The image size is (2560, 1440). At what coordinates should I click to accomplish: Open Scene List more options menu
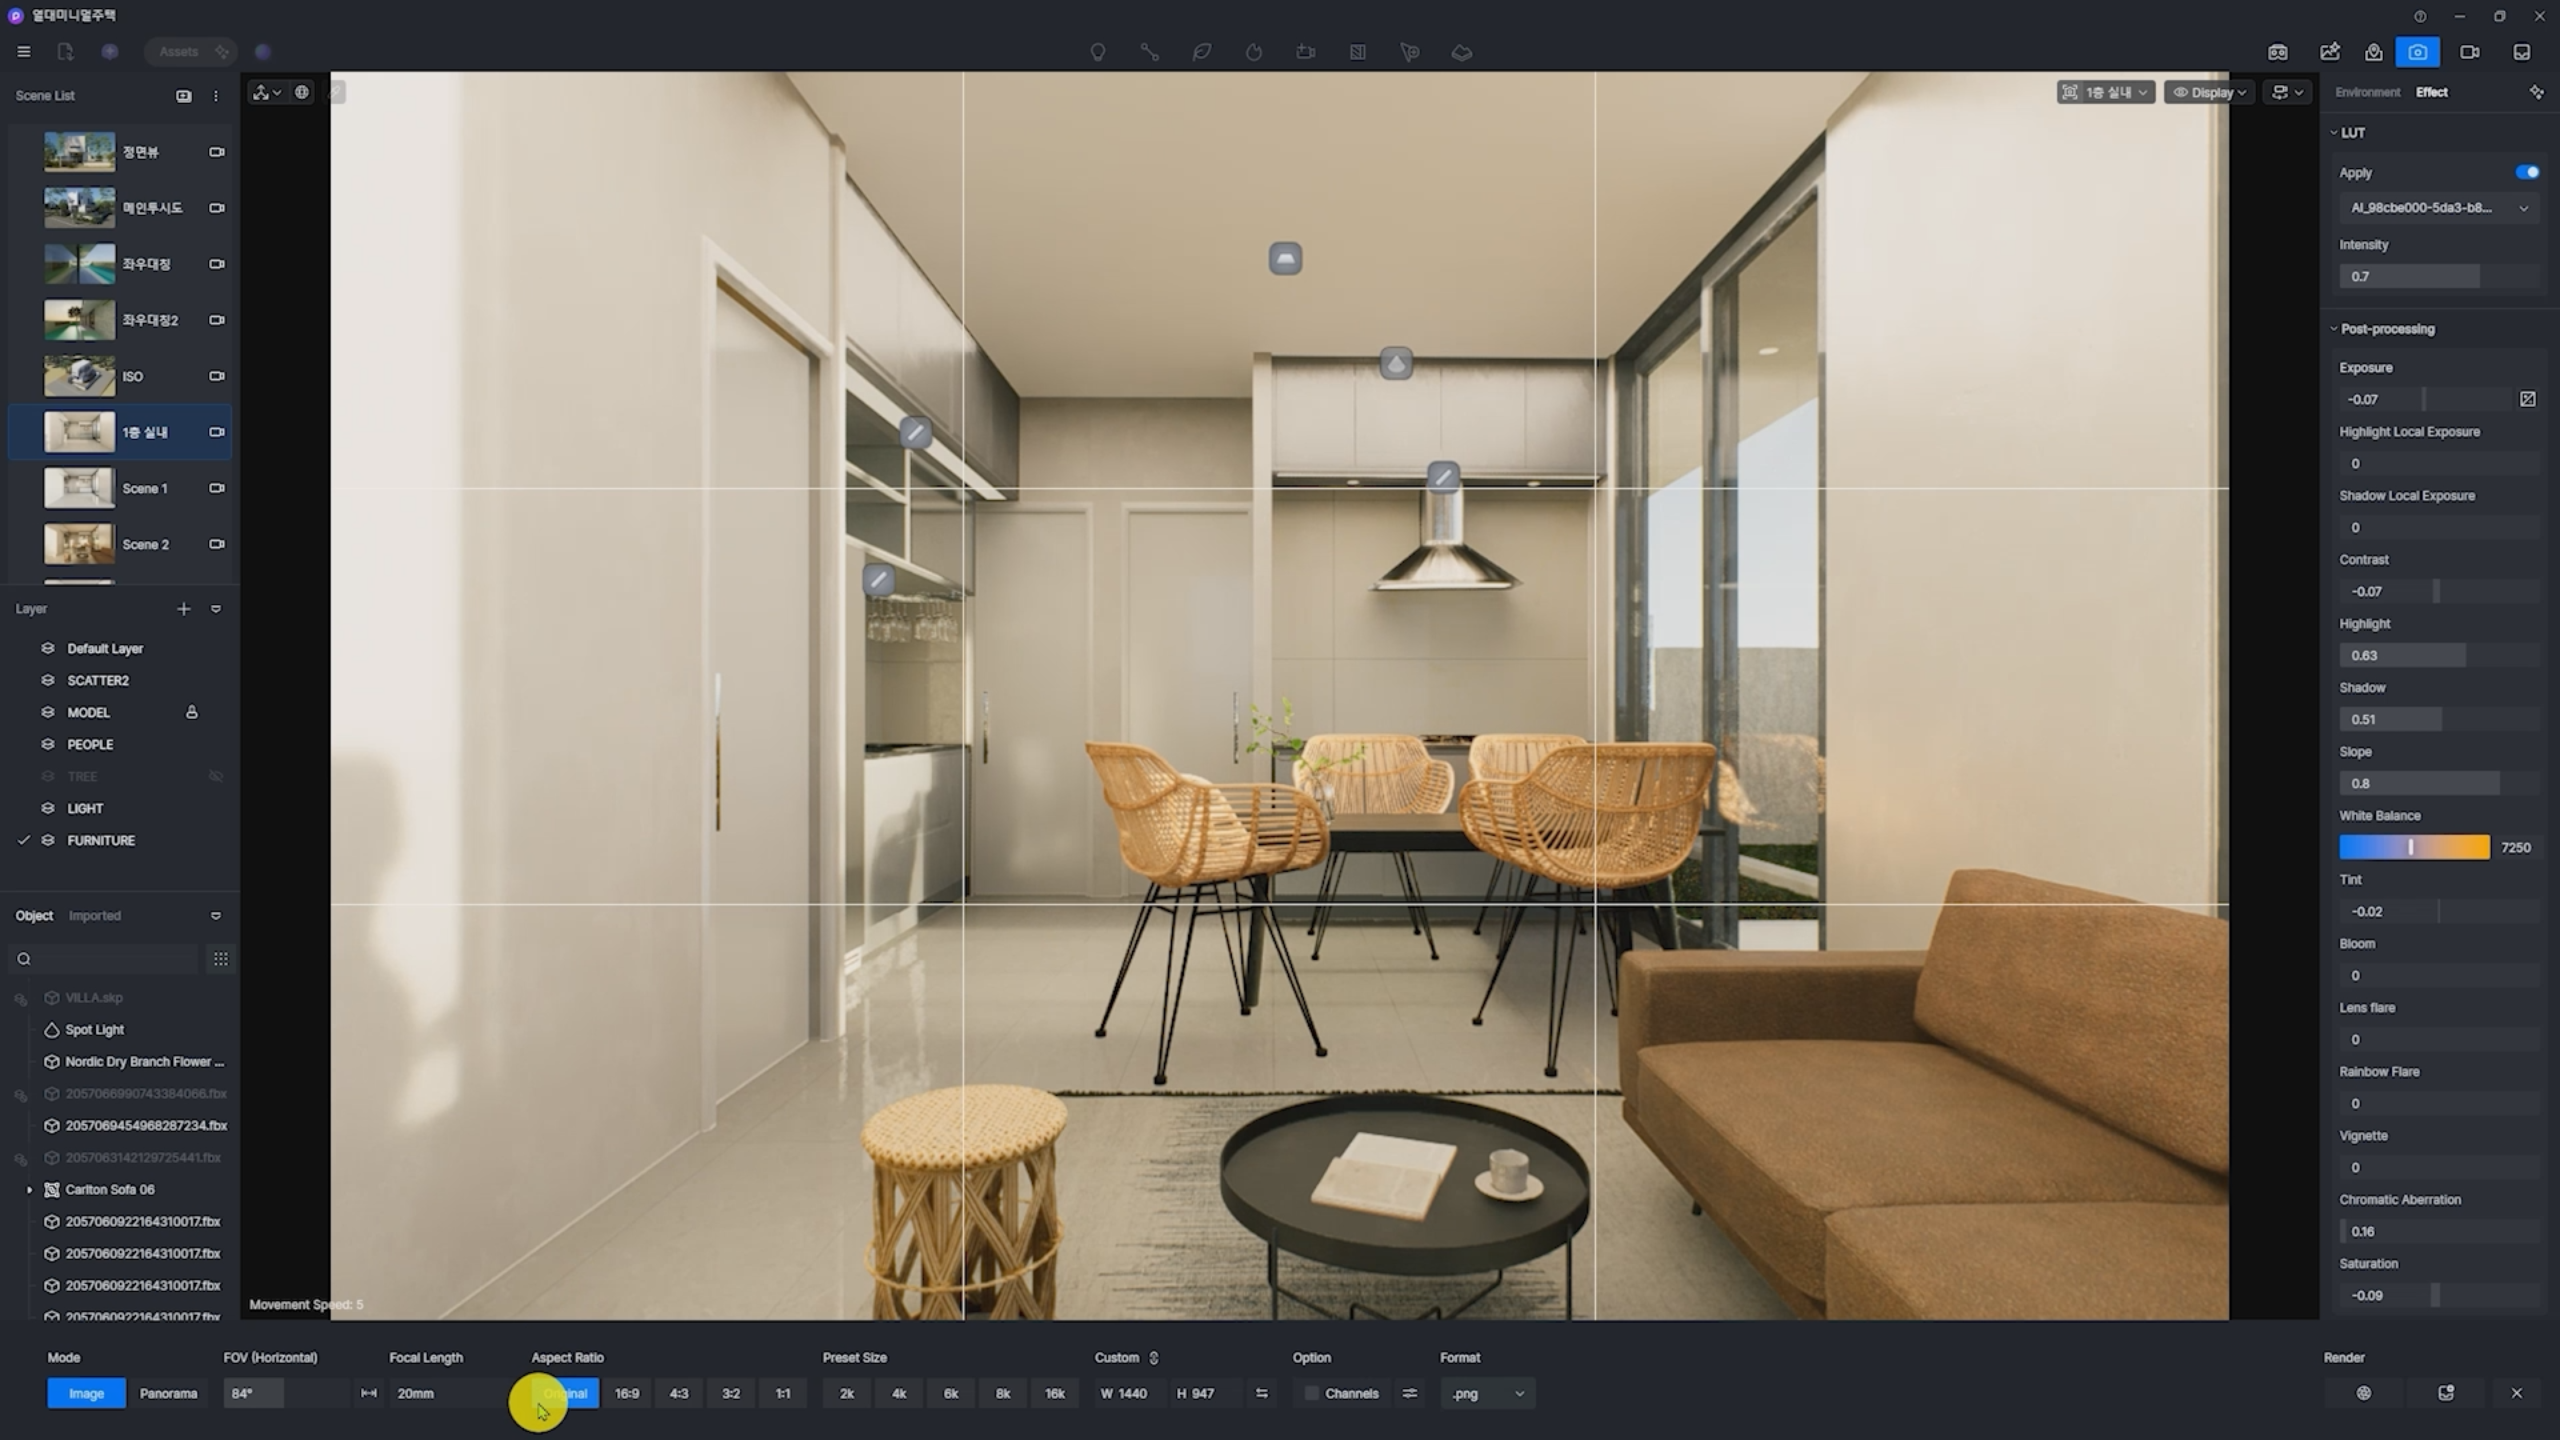(216, 96)
